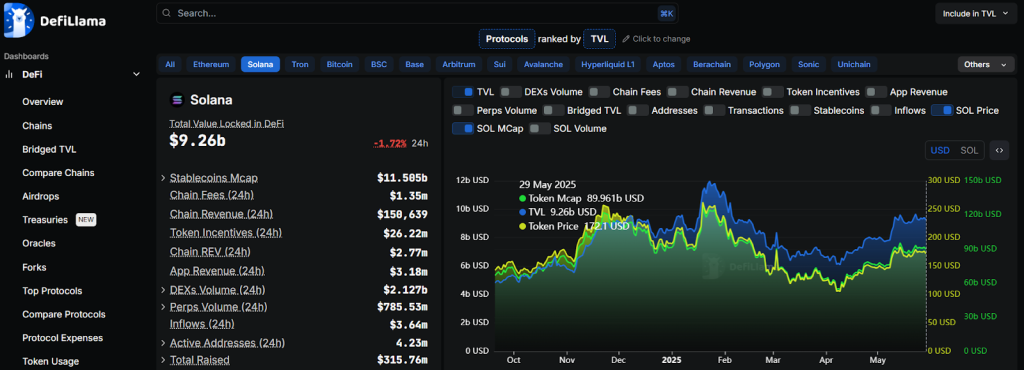
Task: Click the Click to change link
Action: click(656, 39)
